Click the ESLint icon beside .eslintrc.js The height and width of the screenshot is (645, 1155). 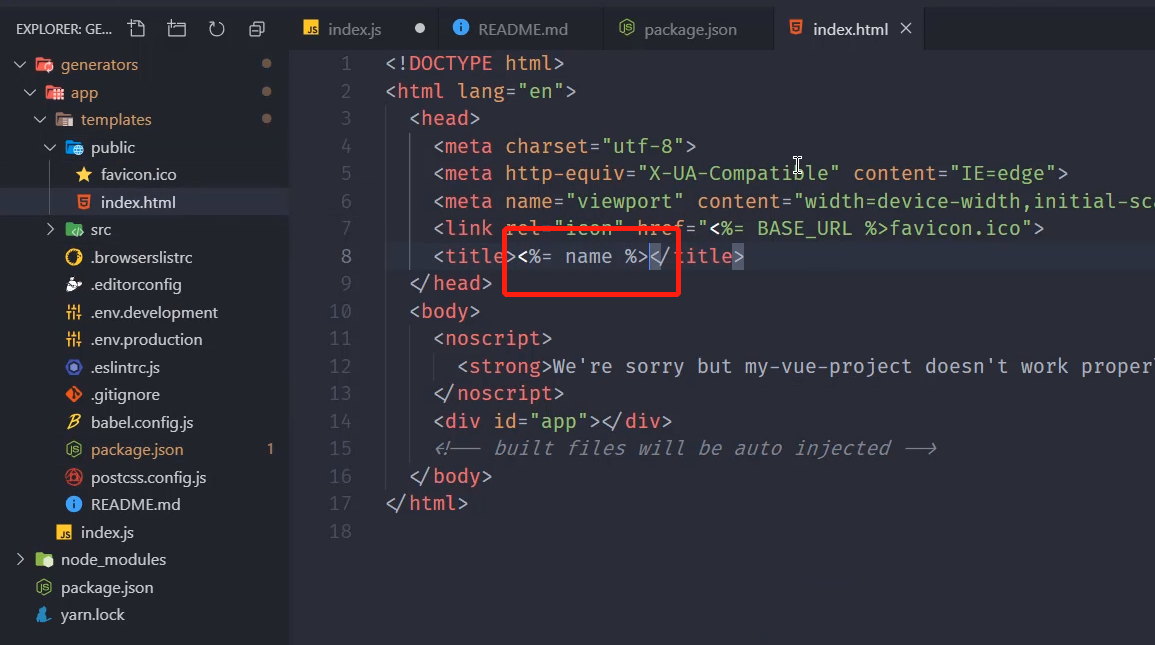pos(74,367)
